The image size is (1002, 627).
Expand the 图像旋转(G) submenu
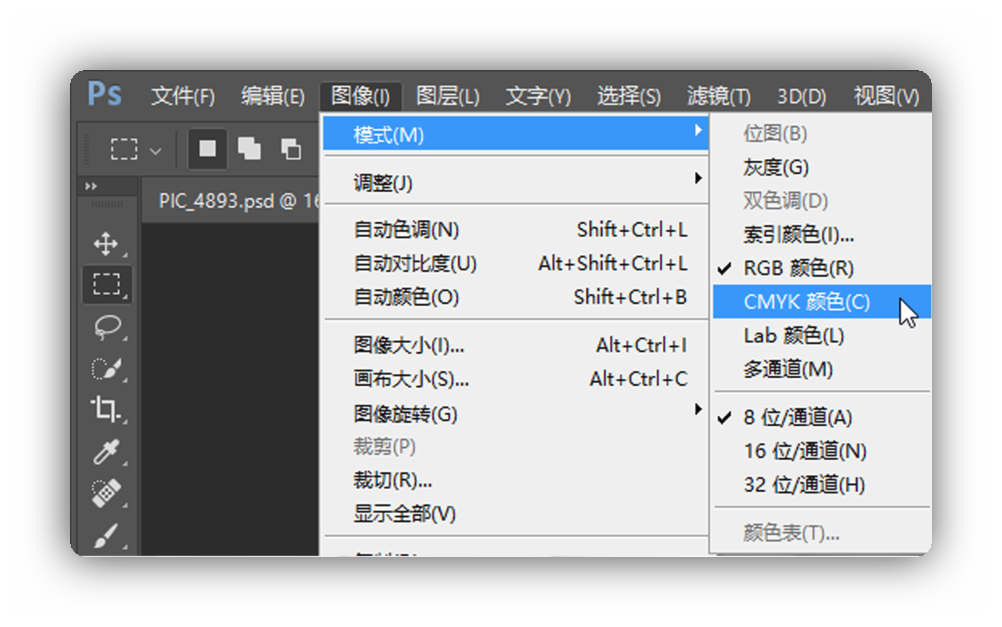pyautogui.click(x=516, y=414)
